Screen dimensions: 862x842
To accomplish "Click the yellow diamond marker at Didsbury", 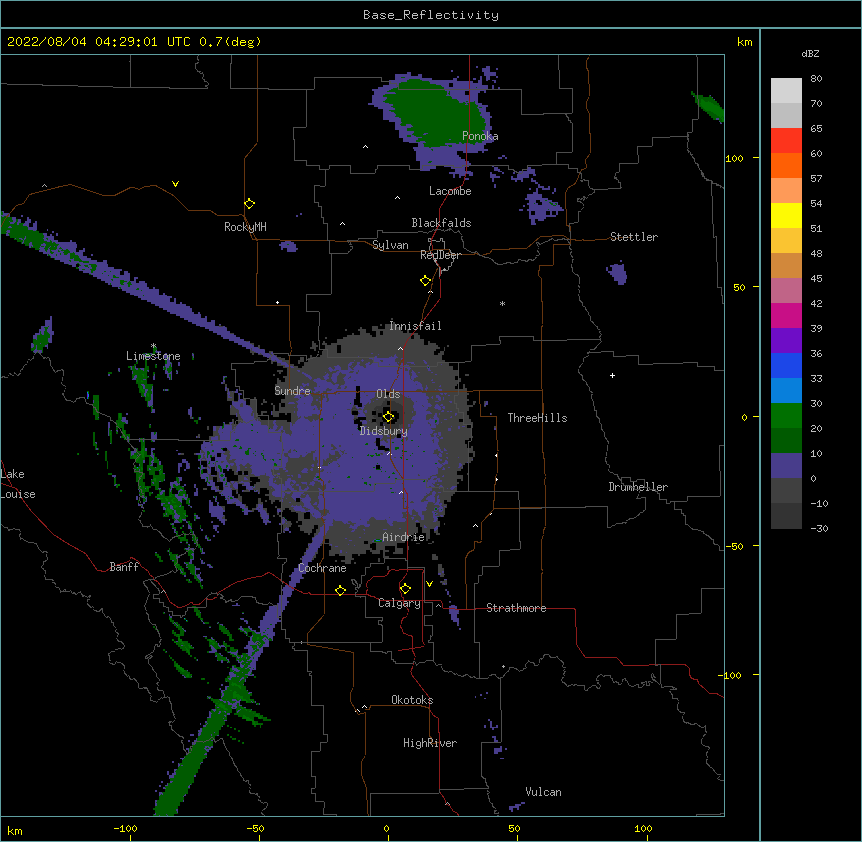I will 388,417.
